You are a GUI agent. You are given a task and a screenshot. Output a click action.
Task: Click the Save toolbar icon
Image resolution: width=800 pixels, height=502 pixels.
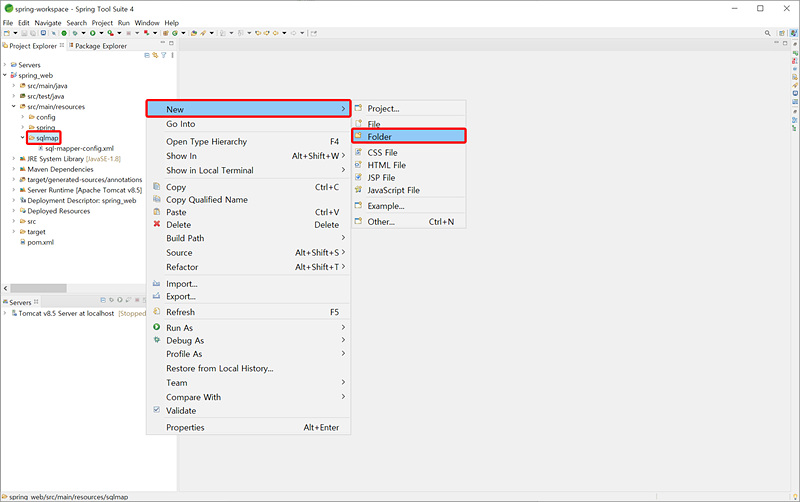(x=24, y=33)
